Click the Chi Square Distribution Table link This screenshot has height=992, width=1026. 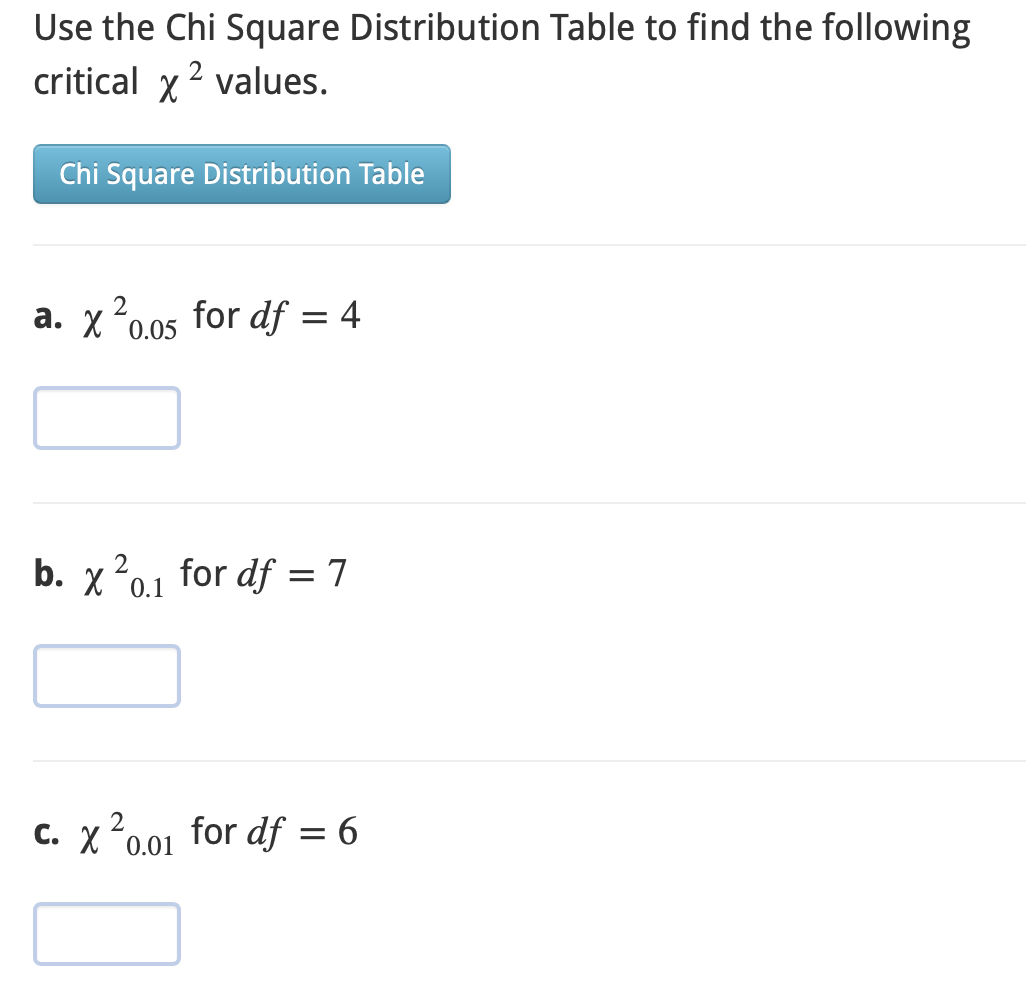242,174
